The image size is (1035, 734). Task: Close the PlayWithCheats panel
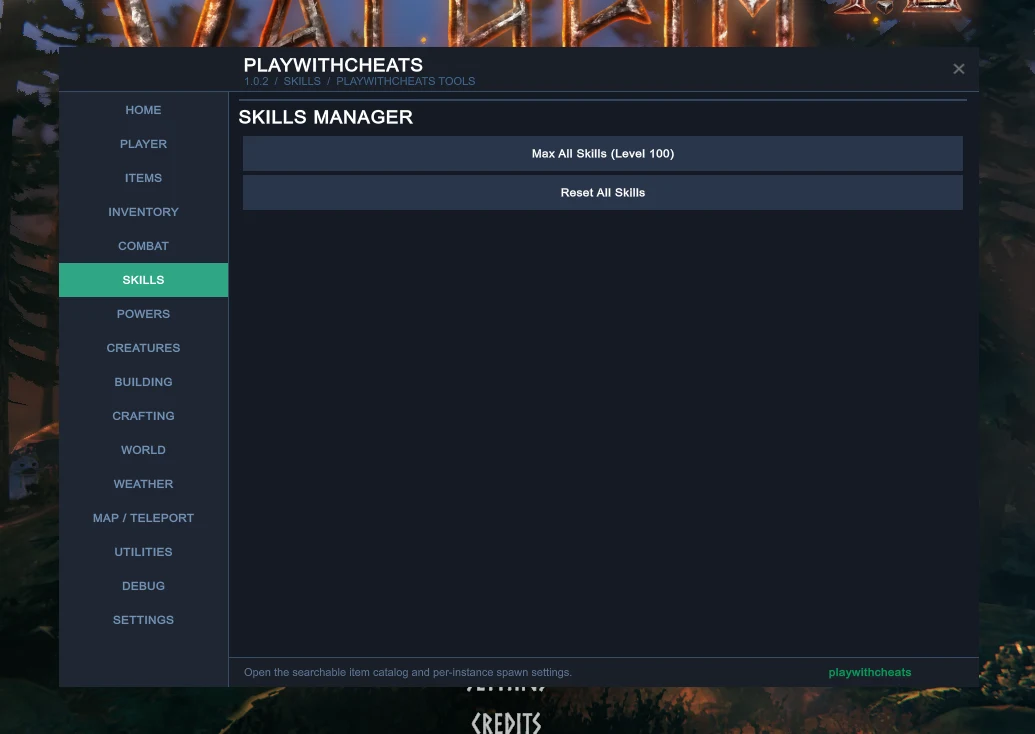click(958, 69)
